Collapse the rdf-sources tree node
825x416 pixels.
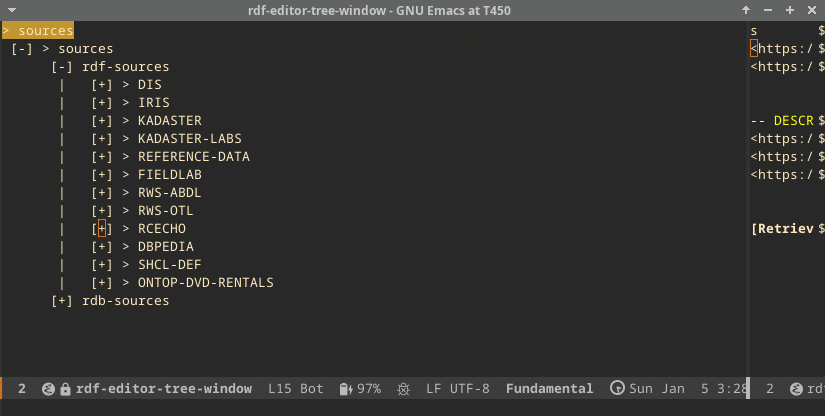tap(61, 67)
